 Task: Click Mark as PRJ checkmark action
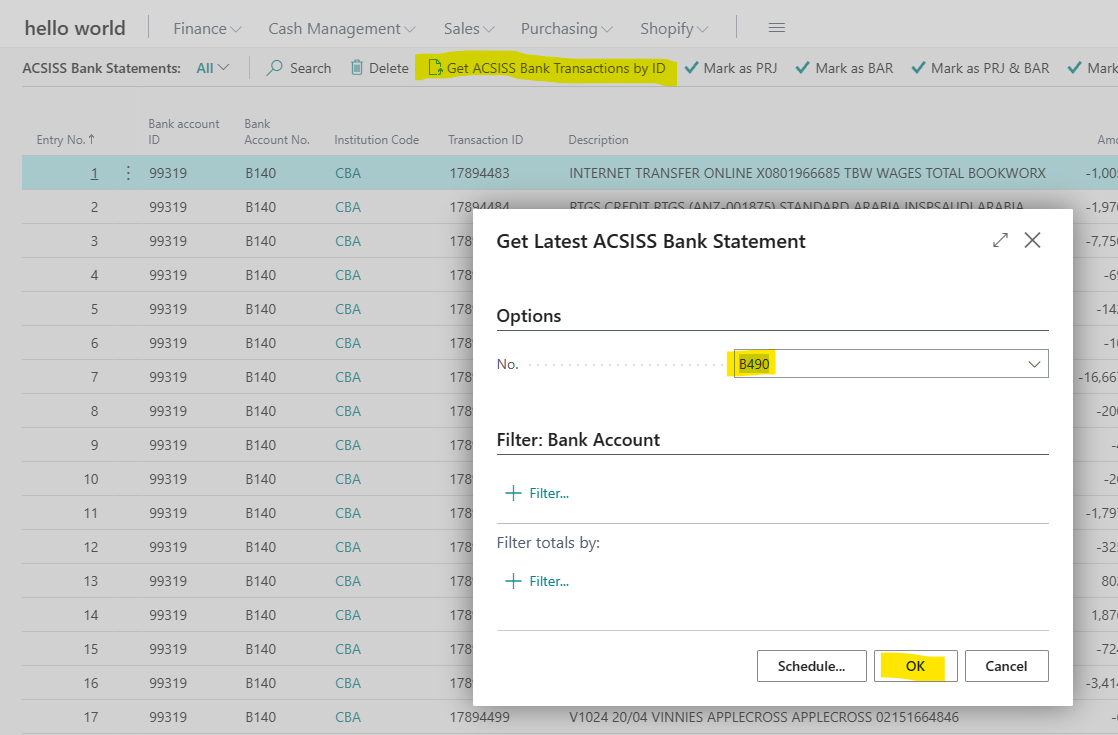[730, 68]
